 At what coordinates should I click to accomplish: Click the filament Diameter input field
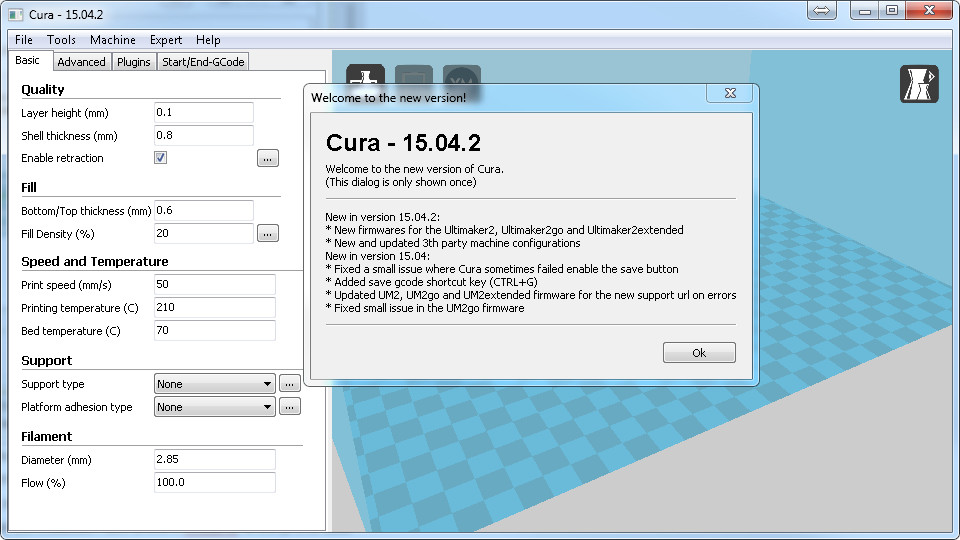coord(215,459)
